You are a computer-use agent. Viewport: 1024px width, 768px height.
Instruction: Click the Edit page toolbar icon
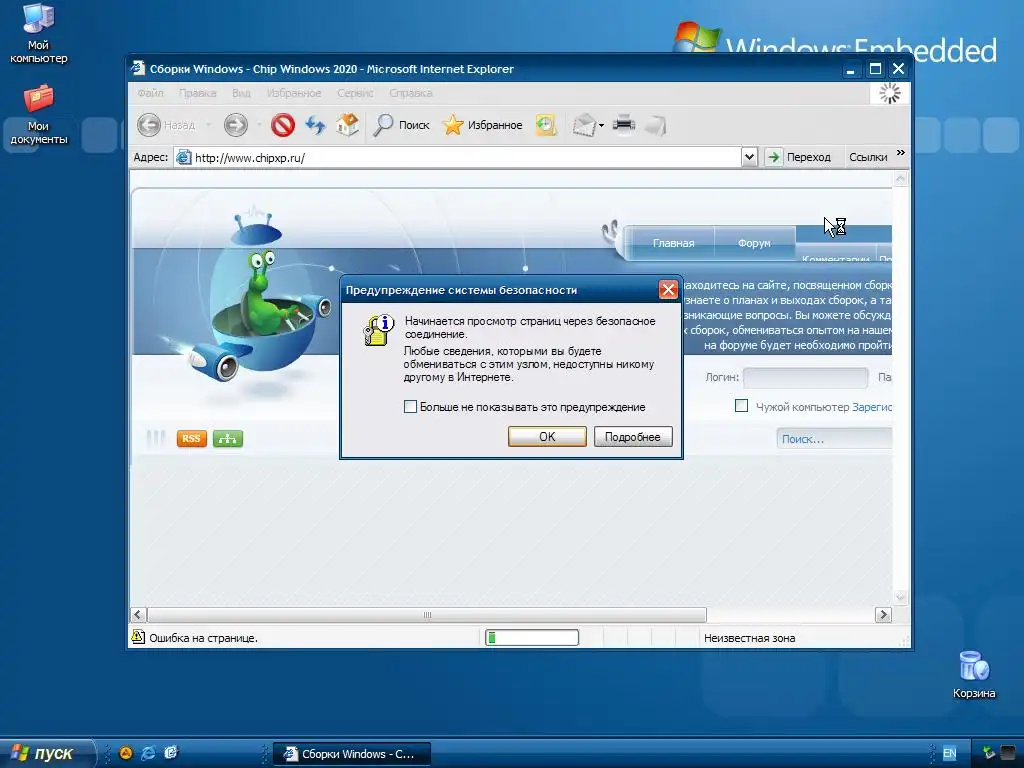coord(656,125)
